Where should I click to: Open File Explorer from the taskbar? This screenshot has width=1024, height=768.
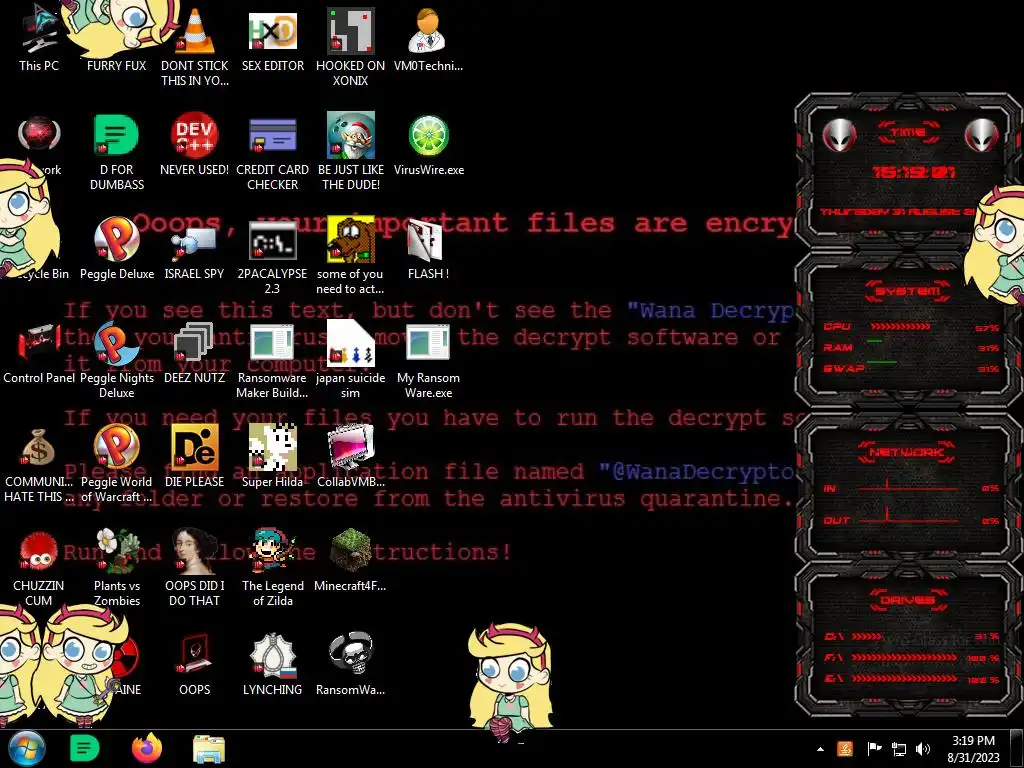click(209, 749)
